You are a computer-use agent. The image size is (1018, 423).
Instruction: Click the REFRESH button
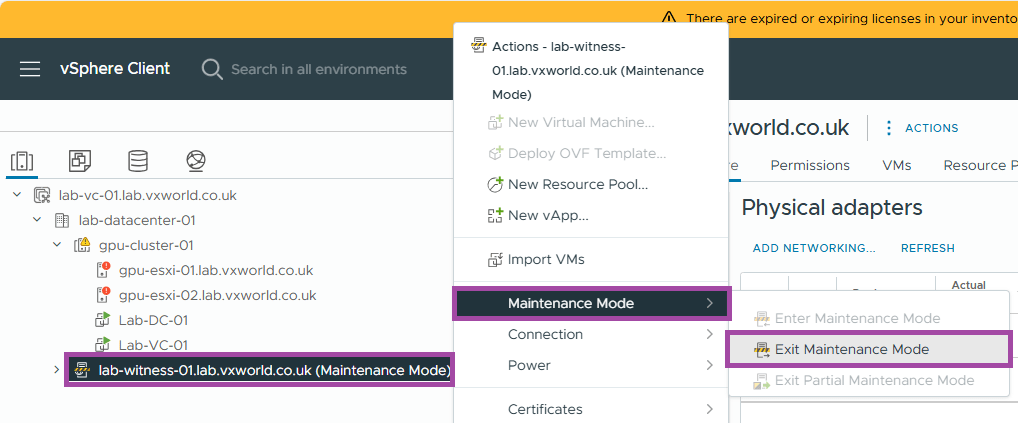pos(927,248)
